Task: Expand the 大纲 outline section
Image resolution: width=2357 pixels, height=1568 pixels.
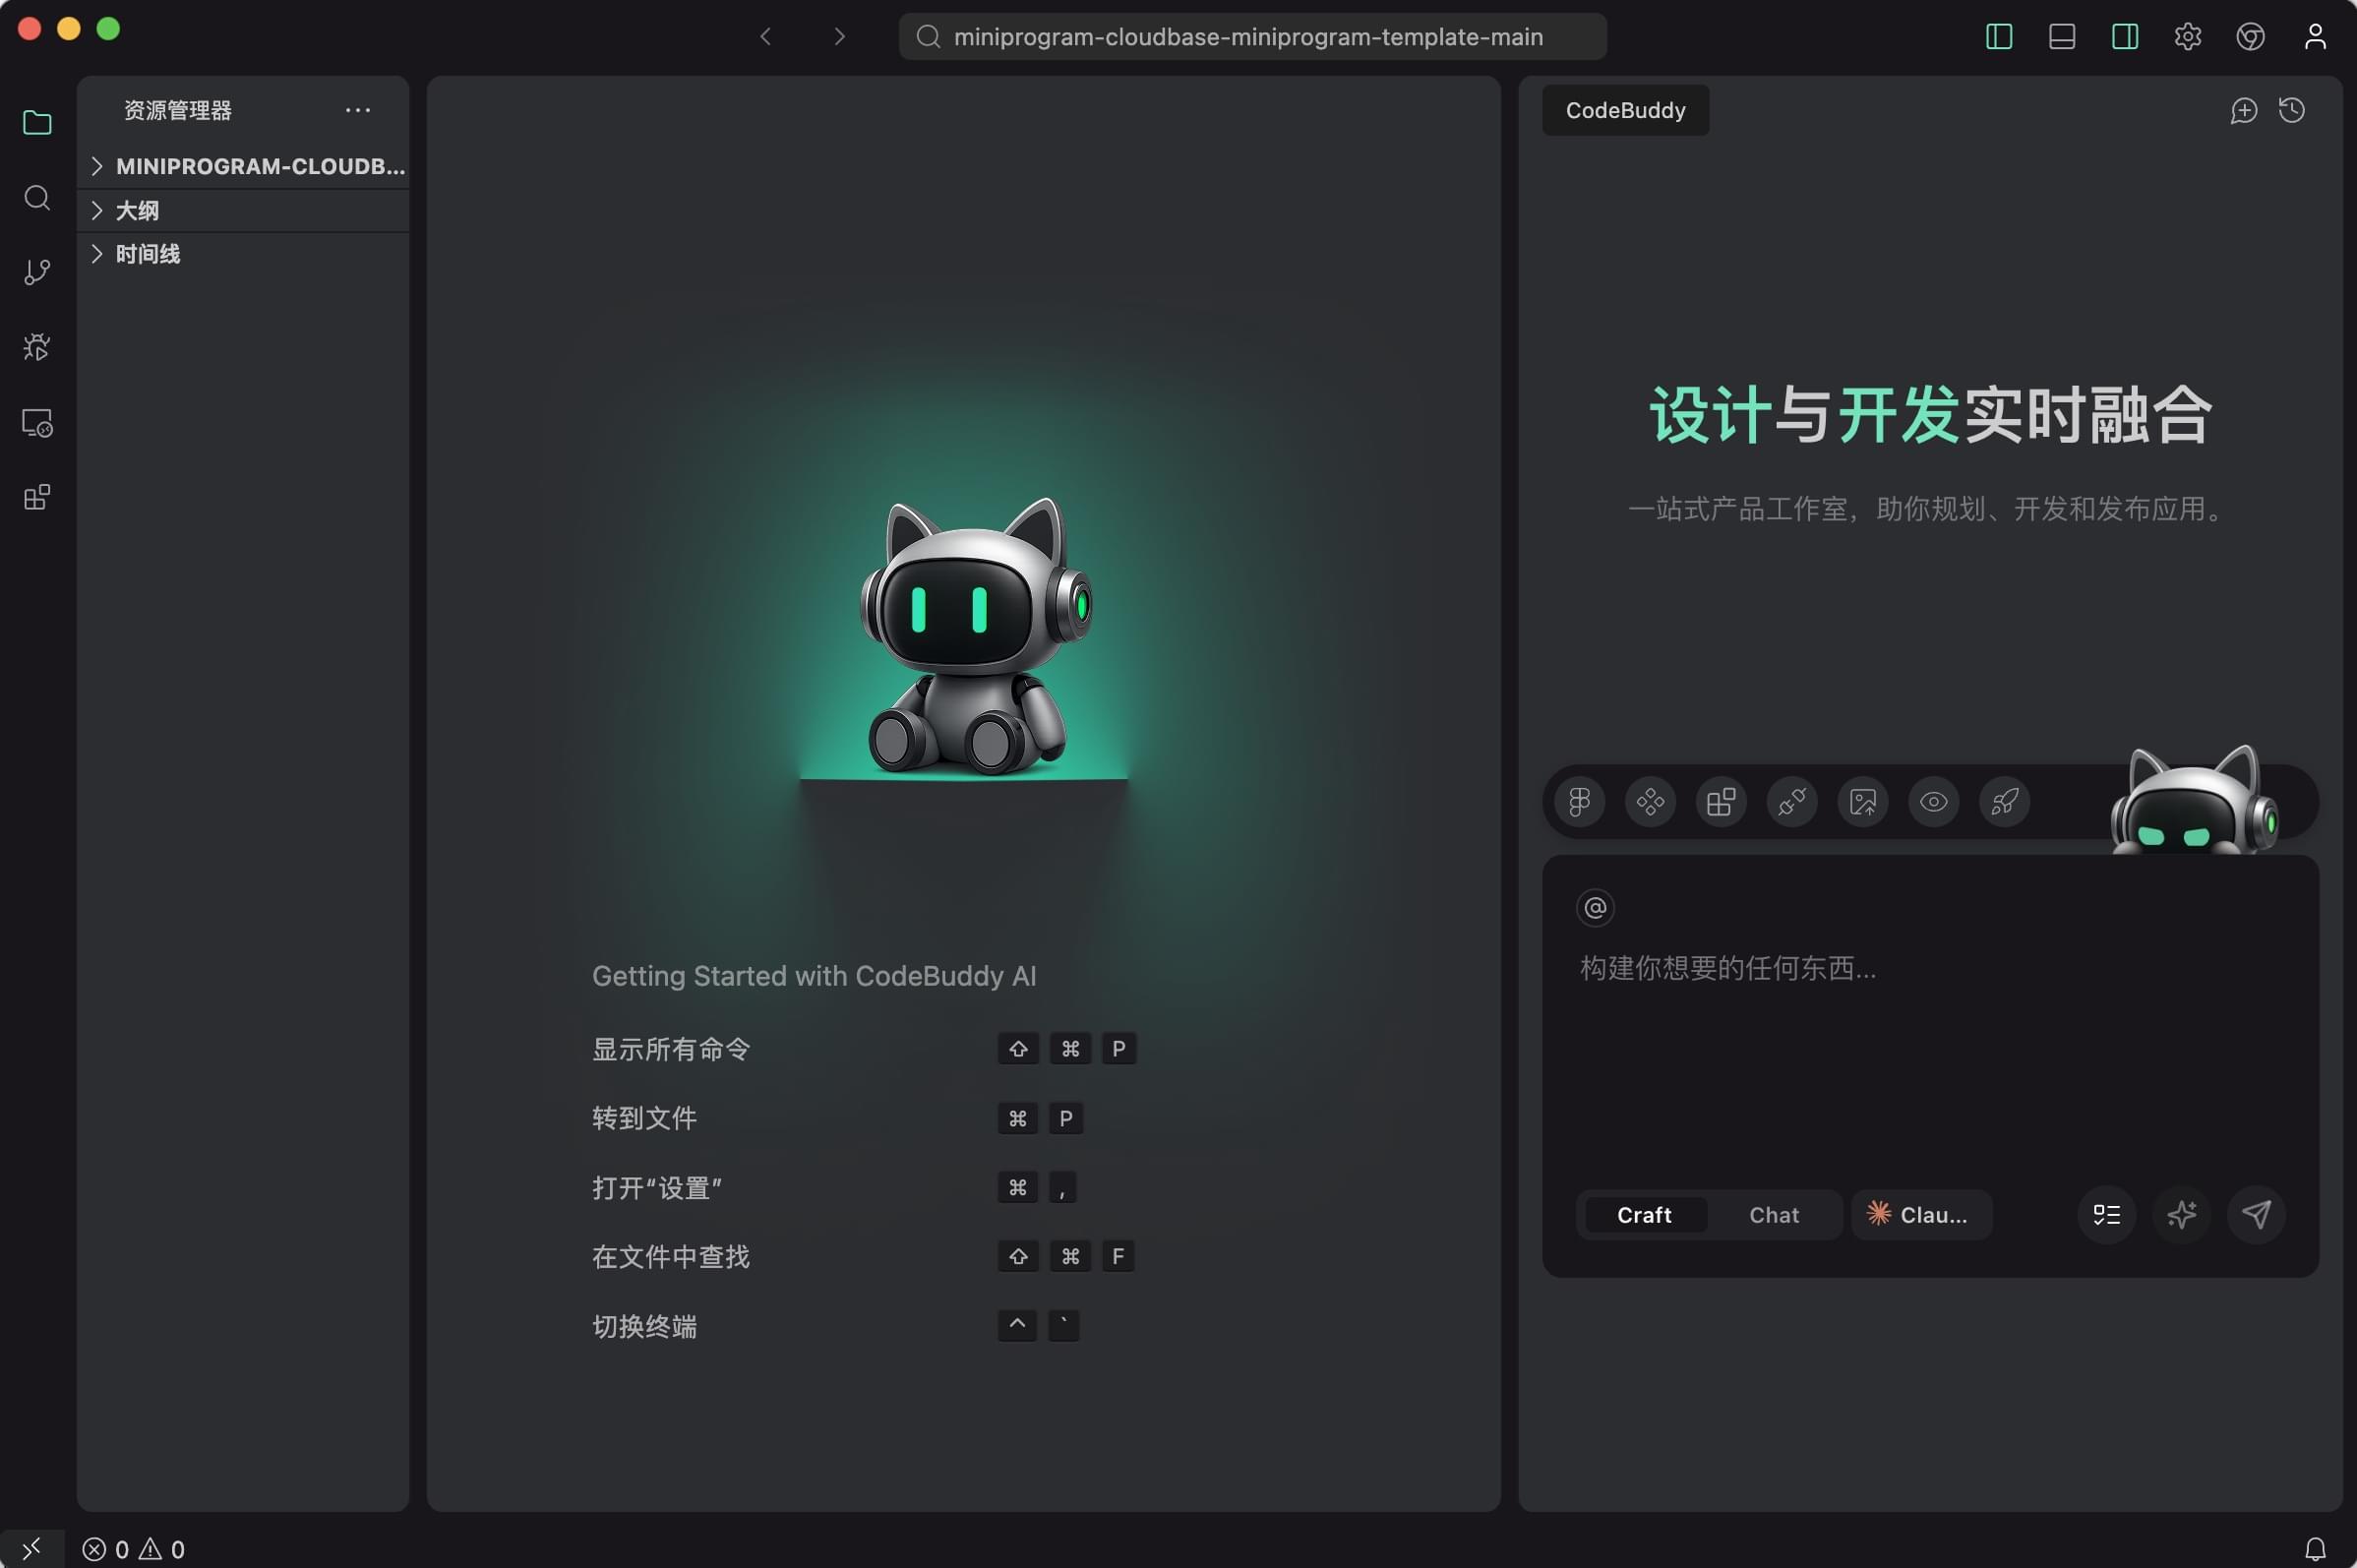Action: click(x=137, y=210)
